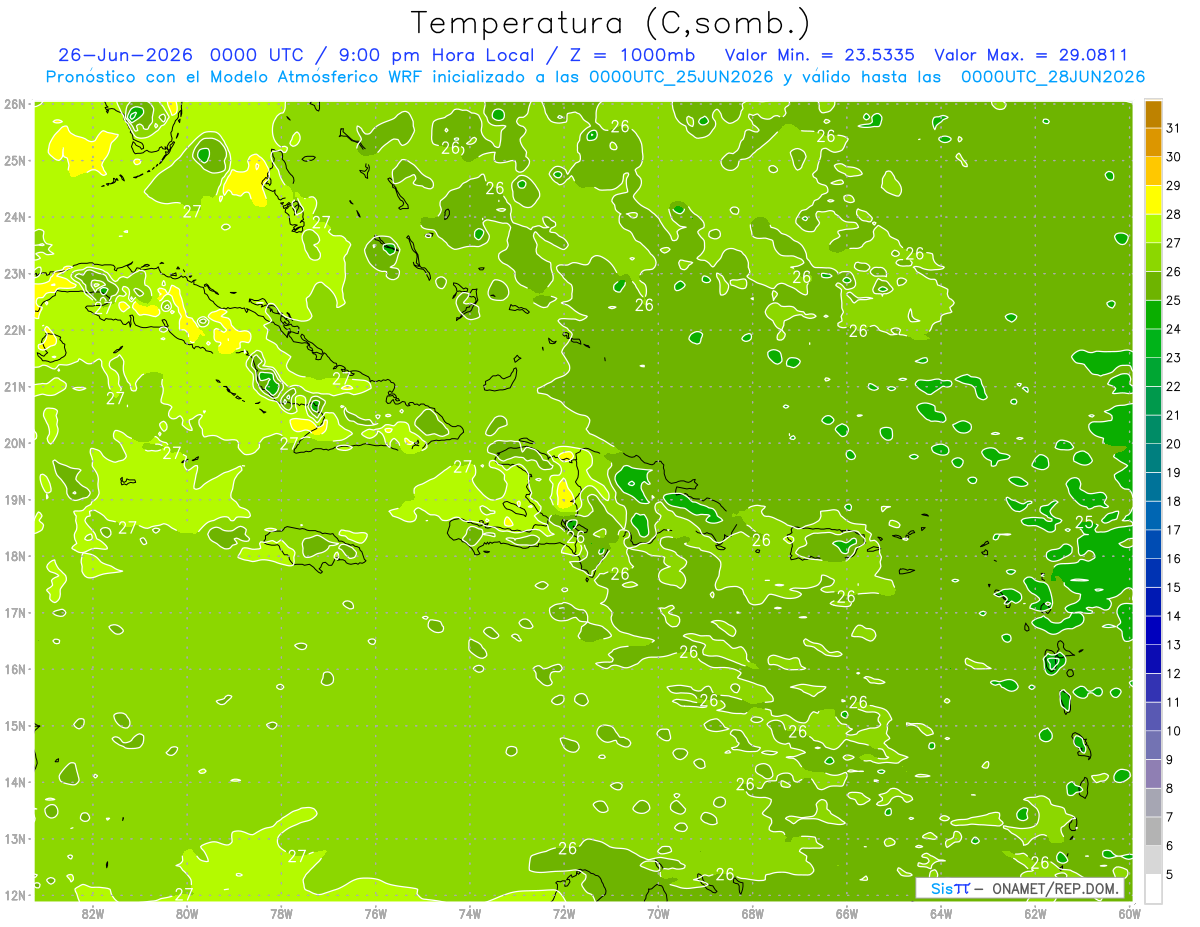Select 'Valor Max. = 29.0811' in header
Image resolution: width=1200 pixels, height=927 pixels.
click(x=1031, y=55)
